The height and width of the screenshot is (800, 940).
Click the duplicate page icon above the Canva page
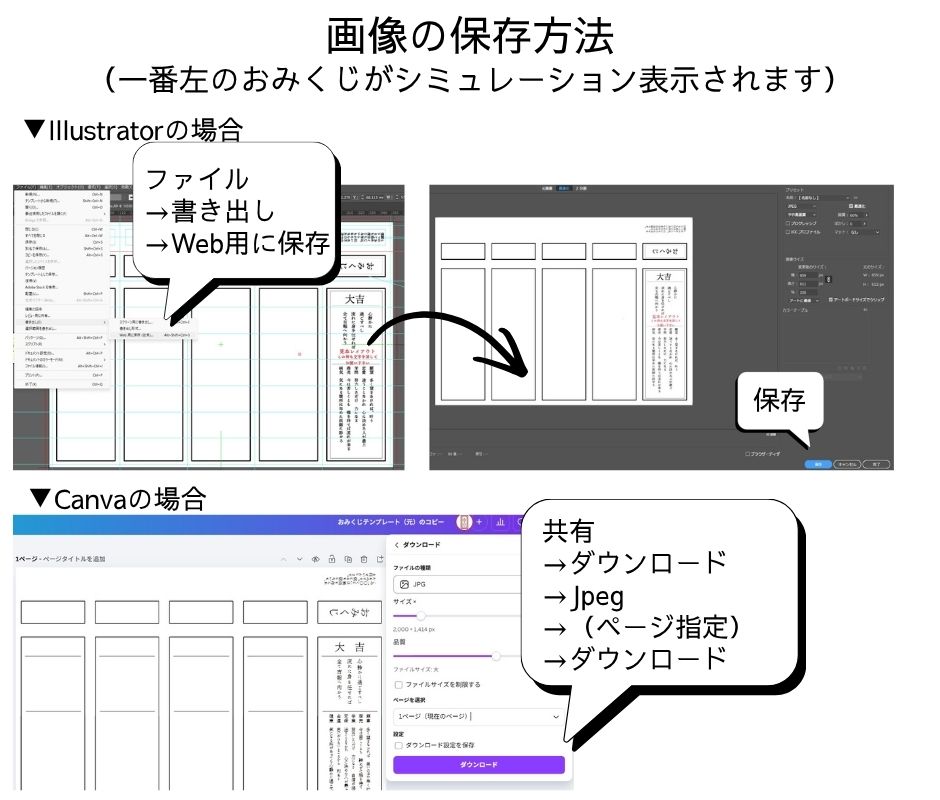pos(348,558)
